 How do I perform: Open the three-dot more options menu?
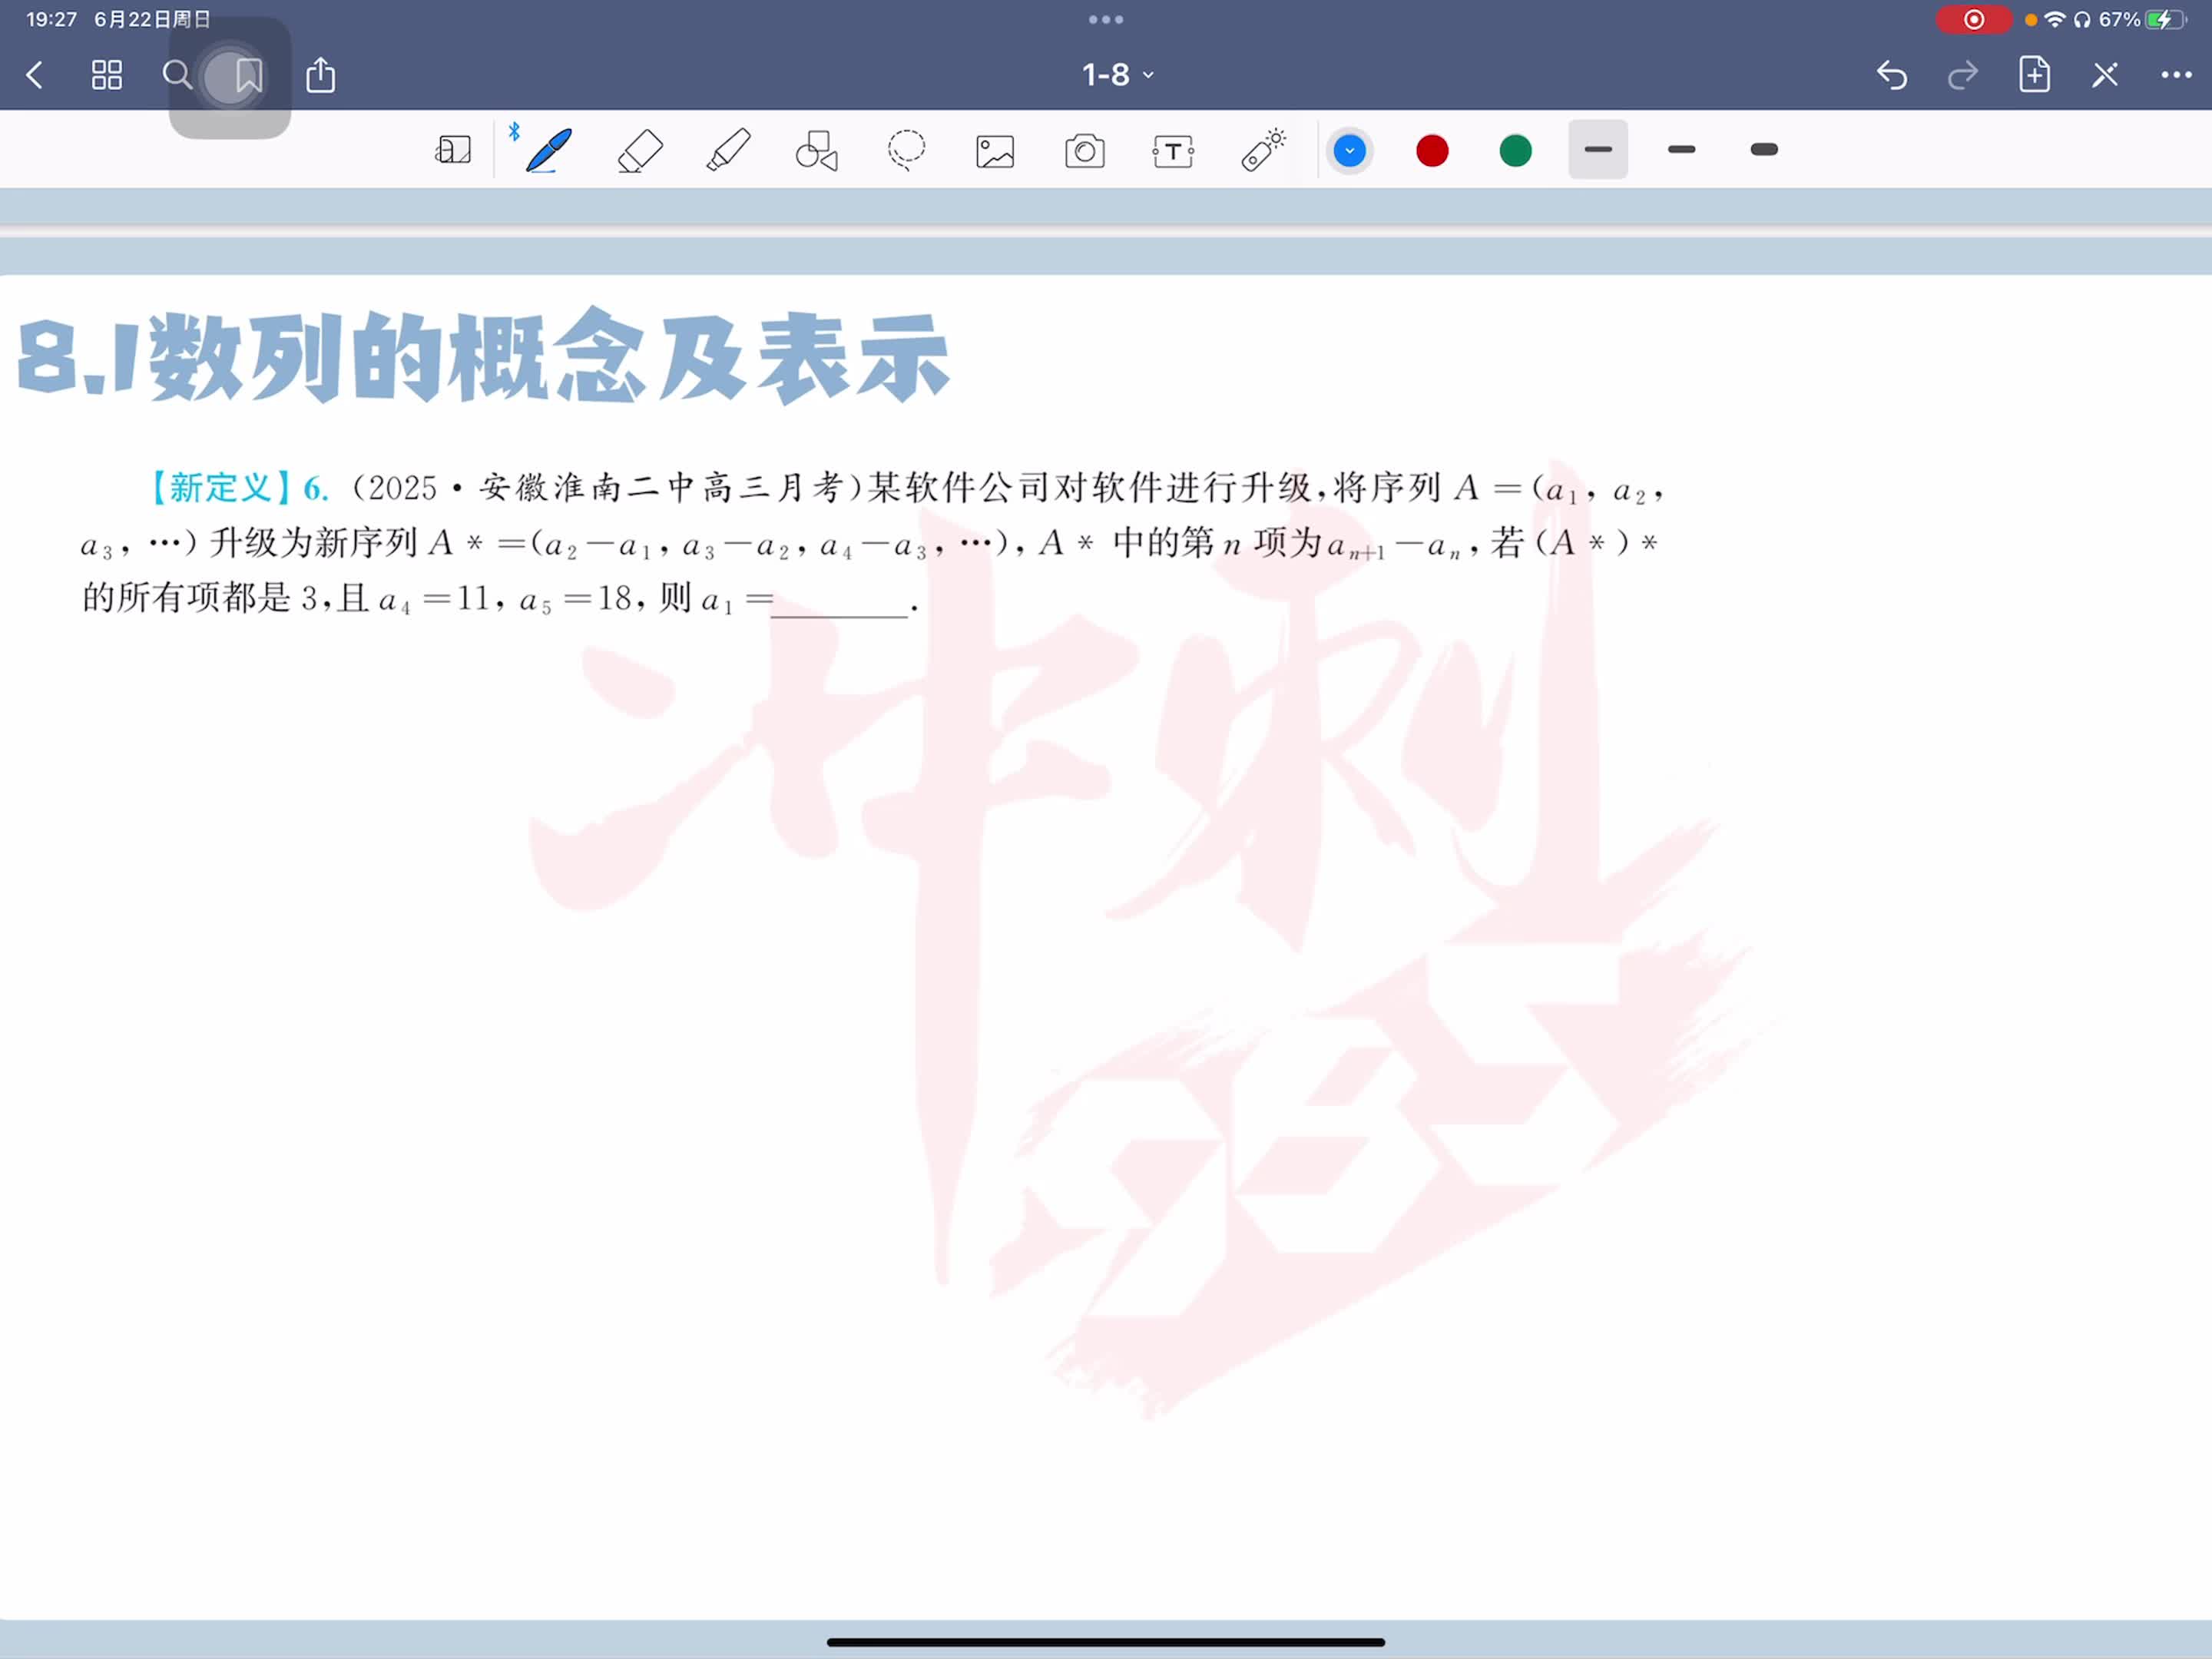coord(2176,75)
